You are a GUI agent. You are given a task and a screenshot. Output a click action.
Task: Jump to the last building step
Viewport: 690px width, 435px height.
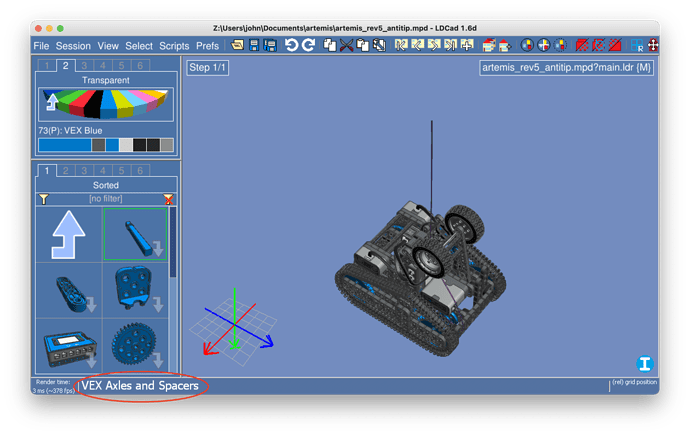coord(450,45)
